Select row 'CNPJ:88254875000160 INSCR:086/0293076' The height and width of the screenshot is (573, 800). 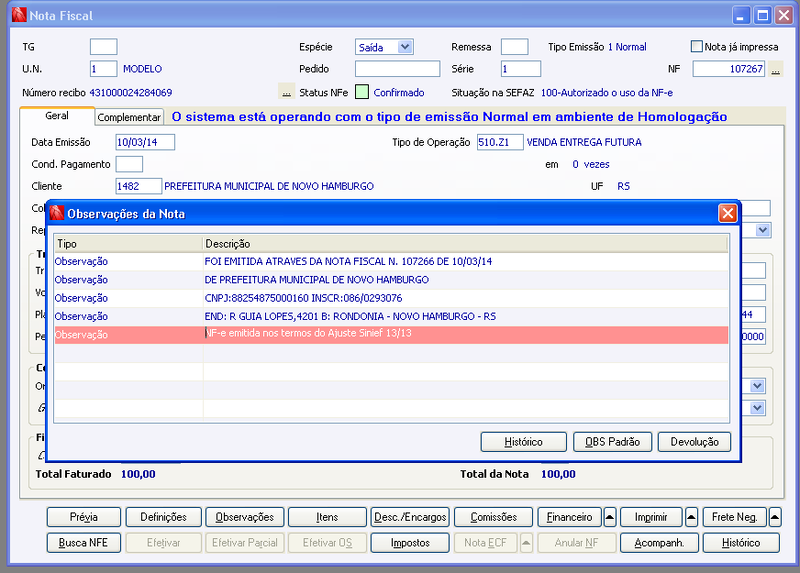click(x=391, y=298)
